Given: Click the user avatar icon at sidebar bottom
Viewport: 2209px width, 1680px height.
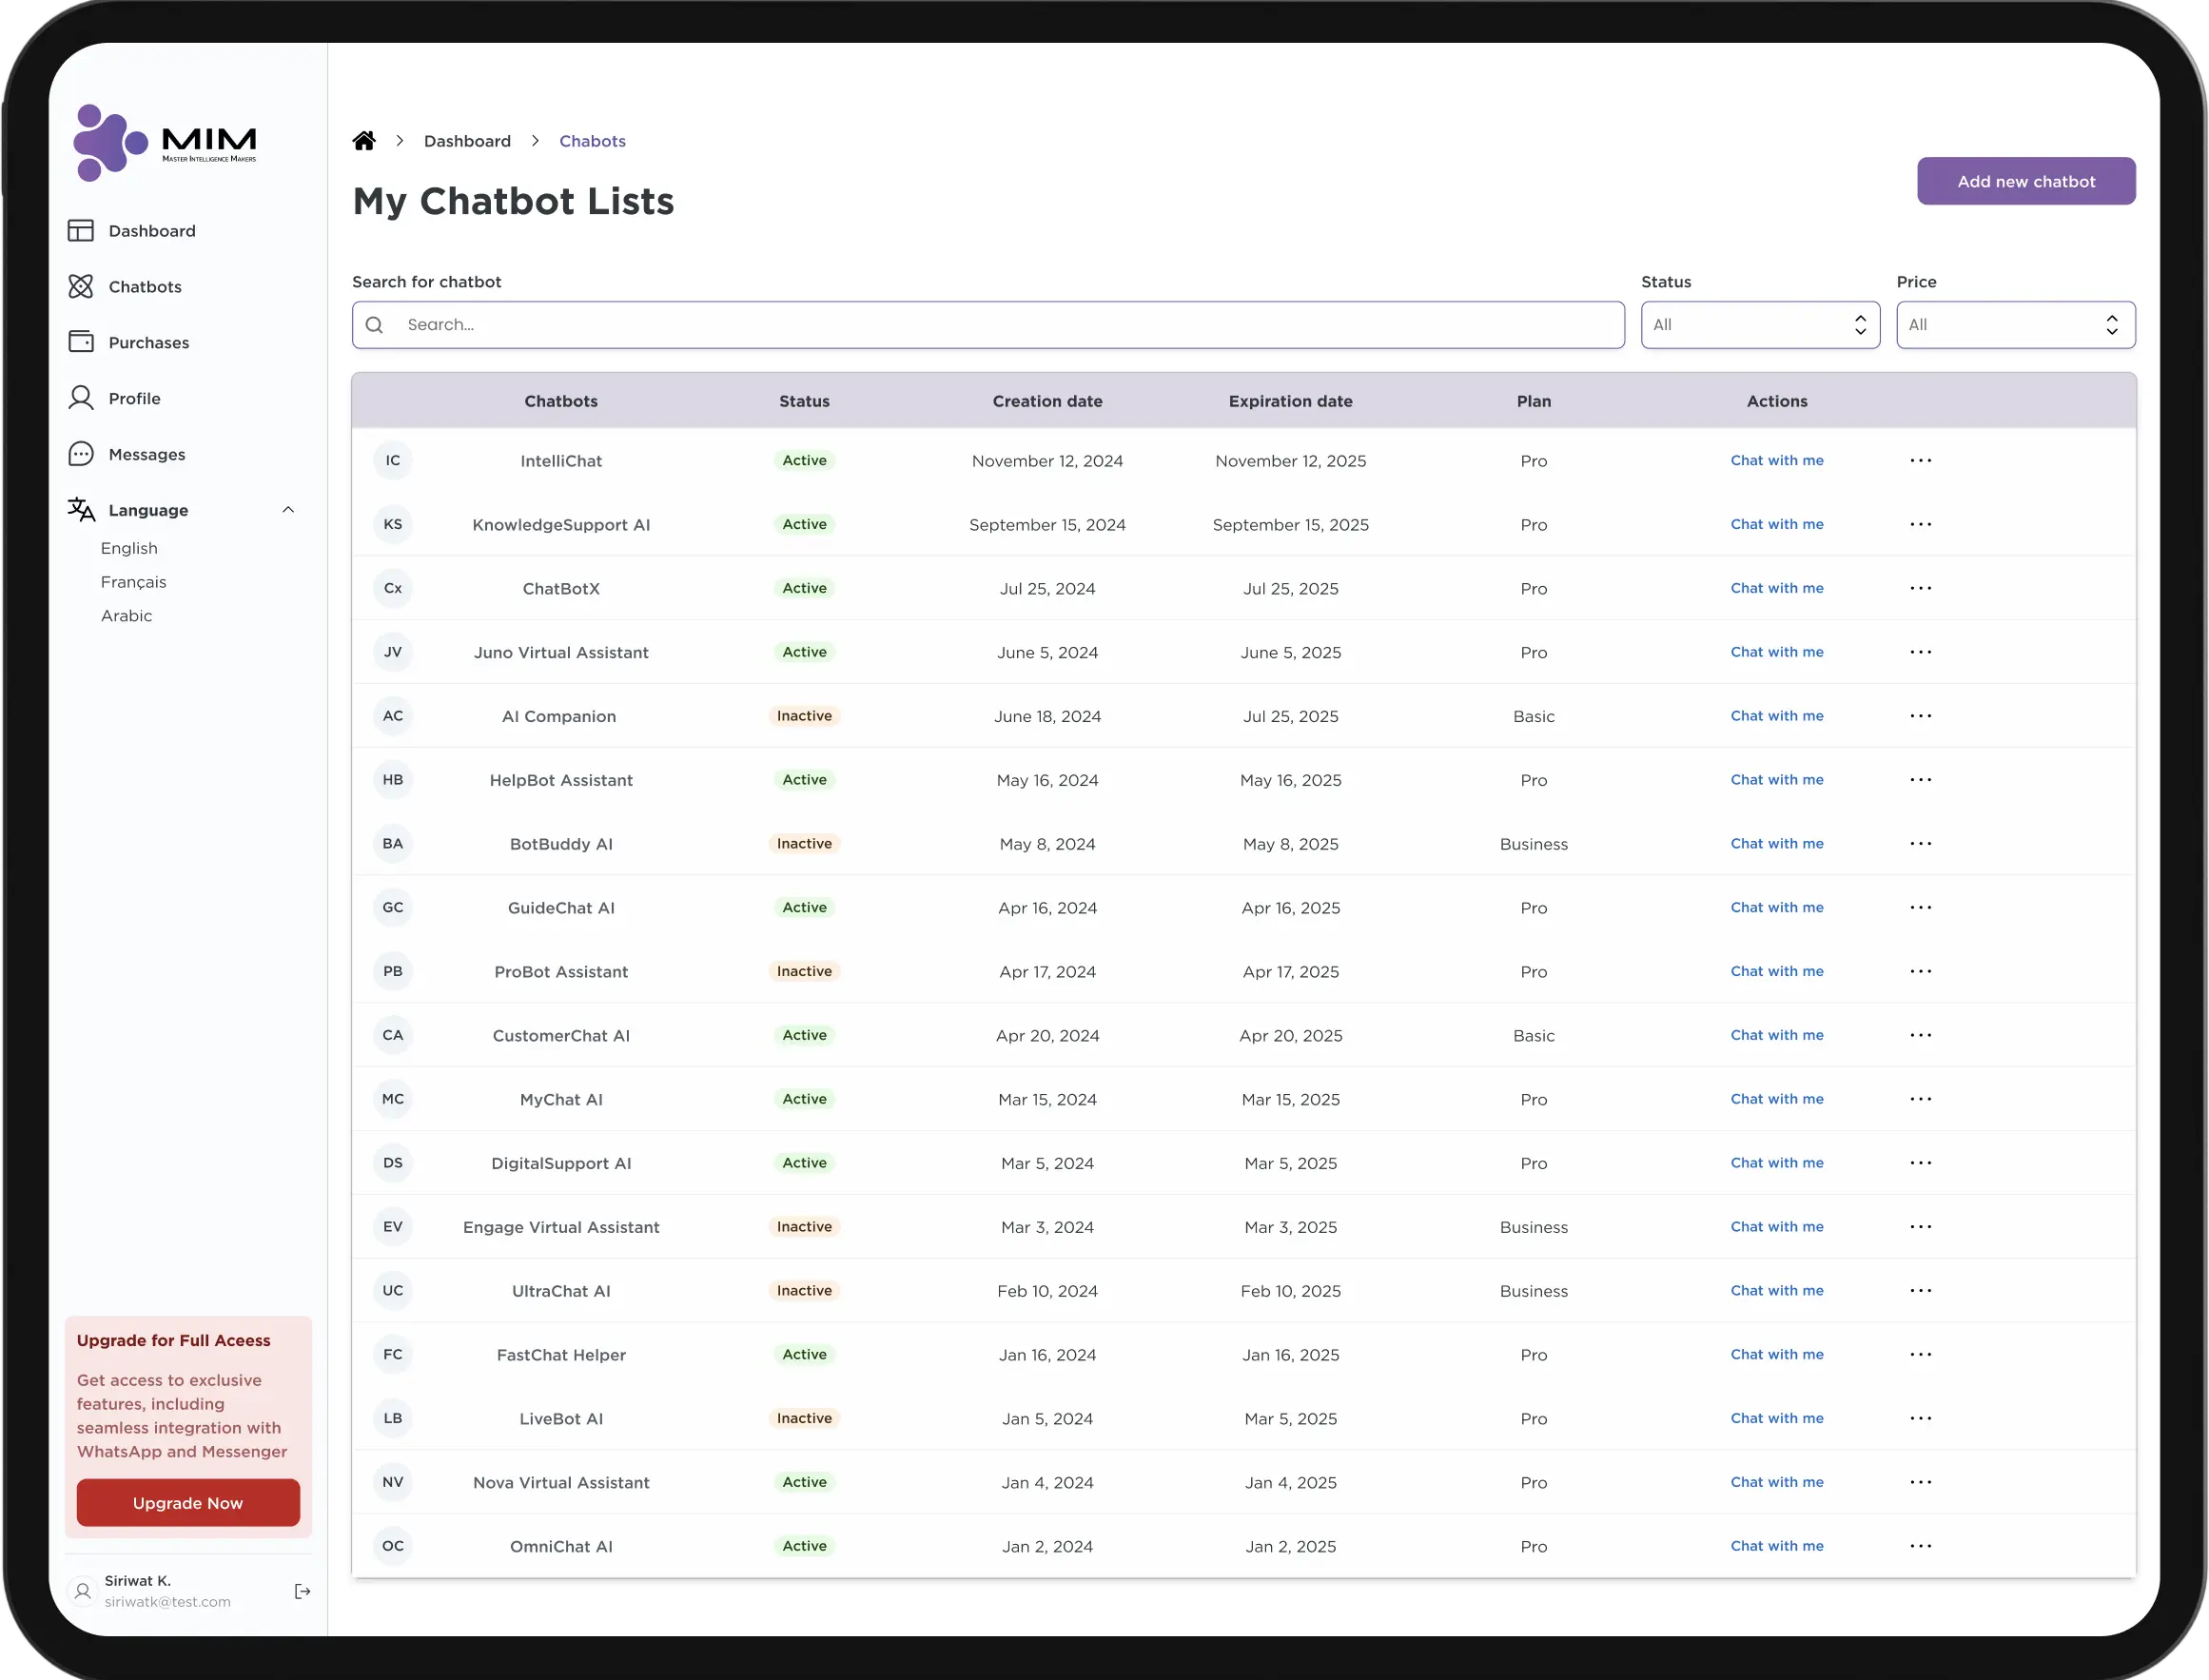Looking at the screenshot, I should pos(83,1591).
